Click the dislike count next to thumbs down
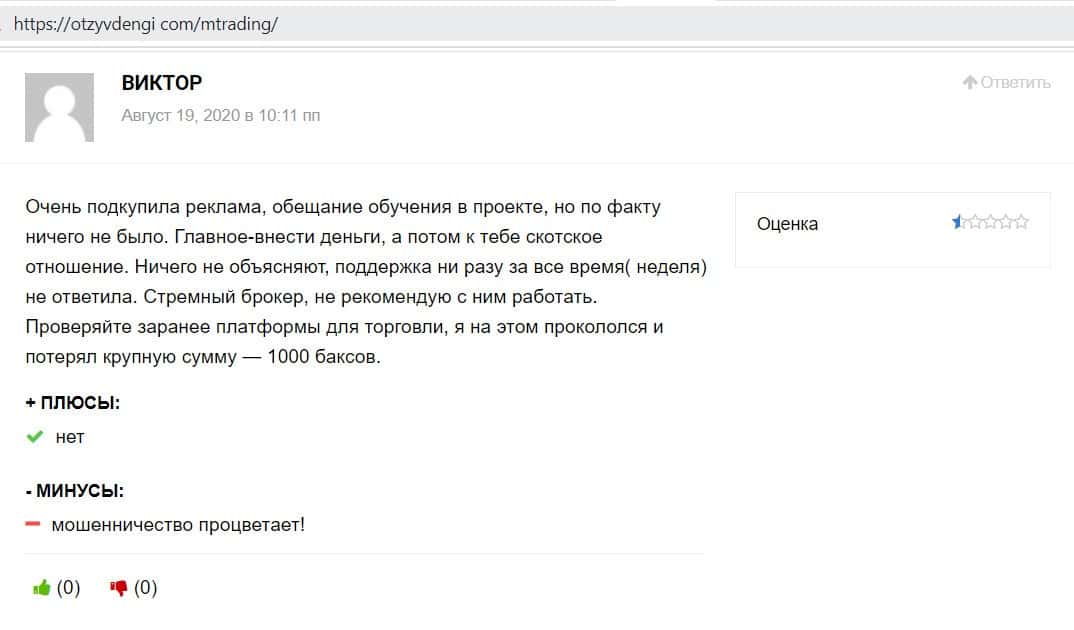The width and height of the screenshot is (1074, 630). [146, 588]
